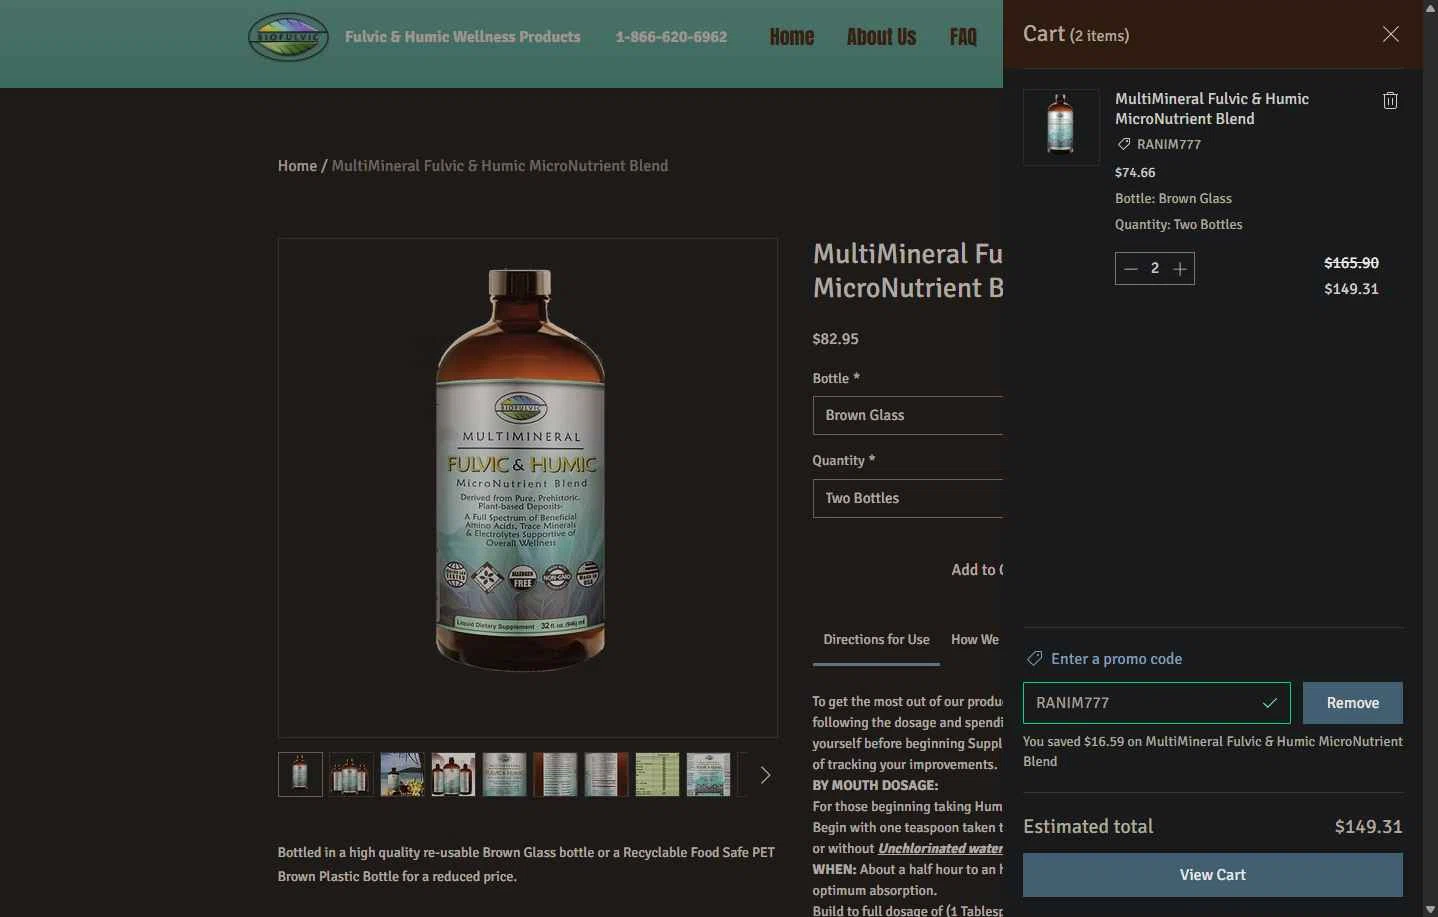Select the eighth thumbnail with yellow-green facts table
Image resolution: width=1438 pixels, height=917 pixels.
coord(657,775)
